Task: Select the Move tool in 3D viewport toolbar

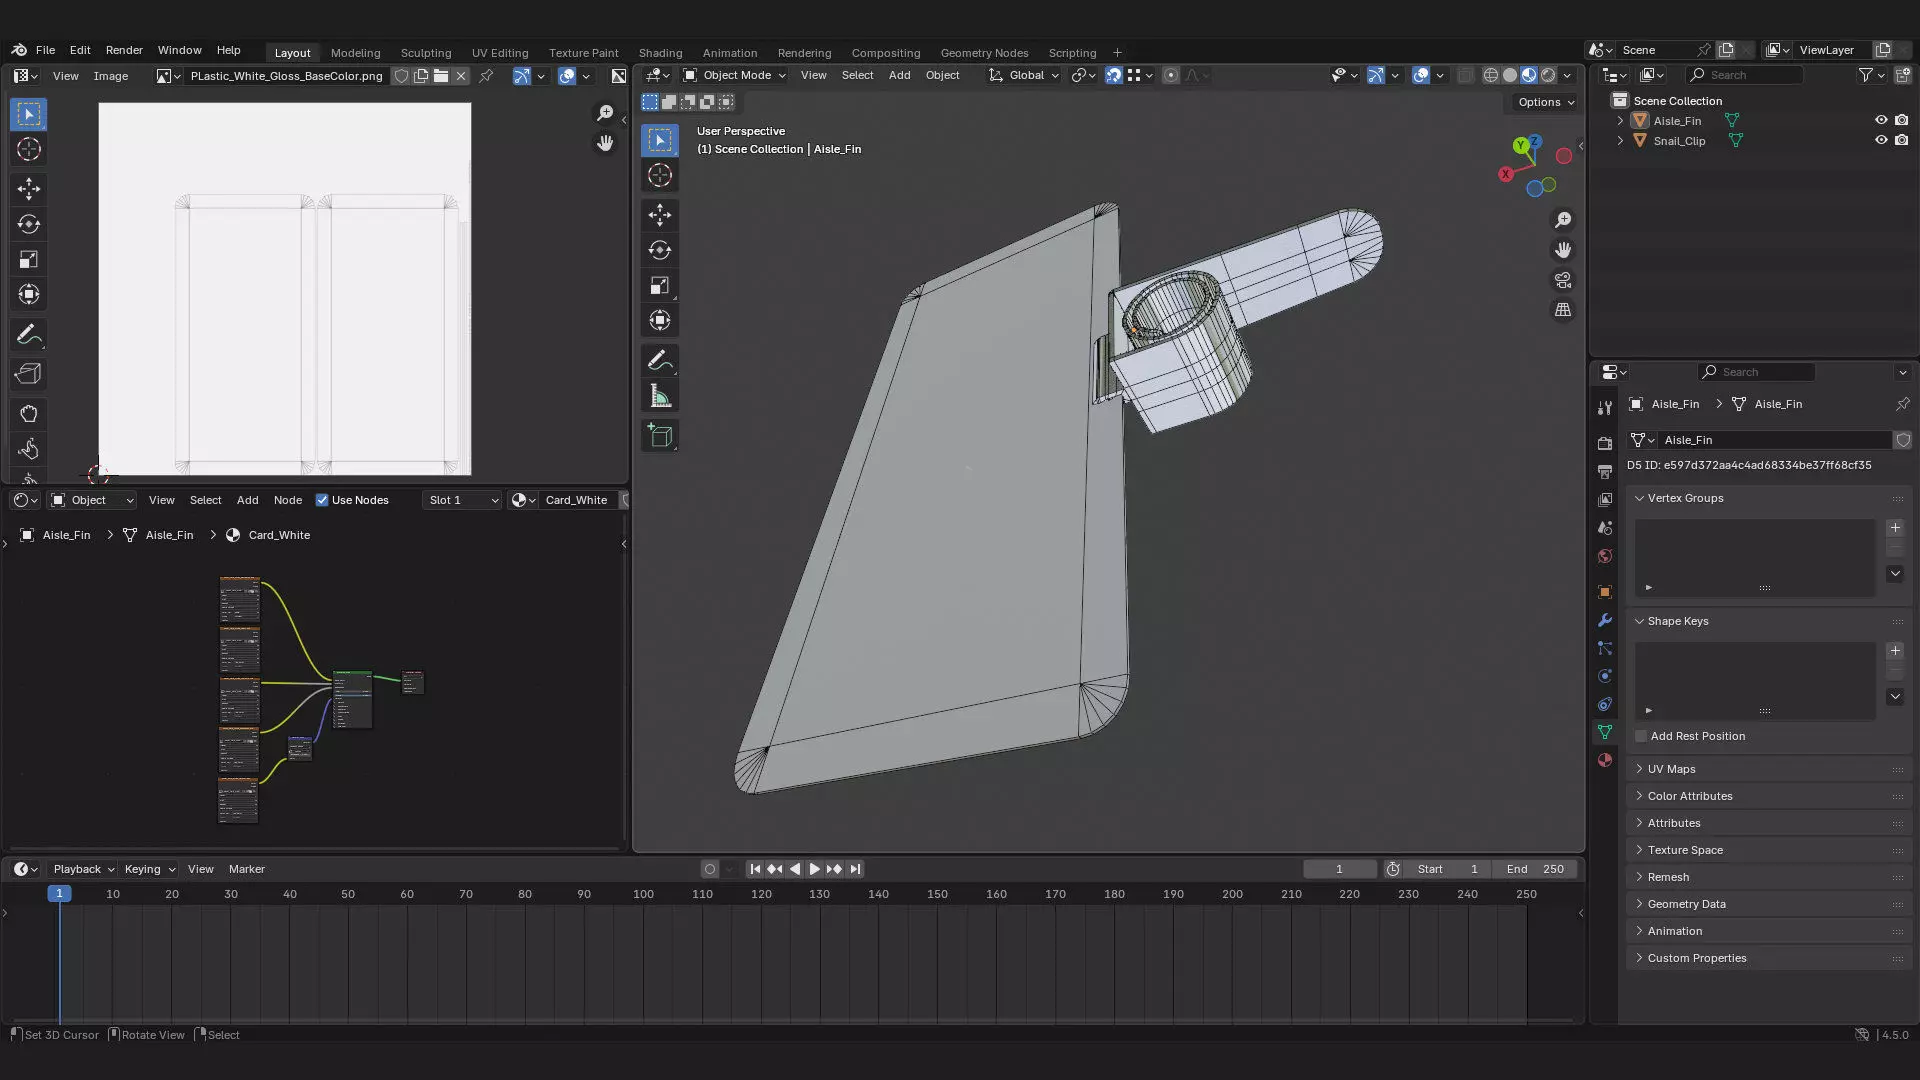Action: [x=660, y=214]
